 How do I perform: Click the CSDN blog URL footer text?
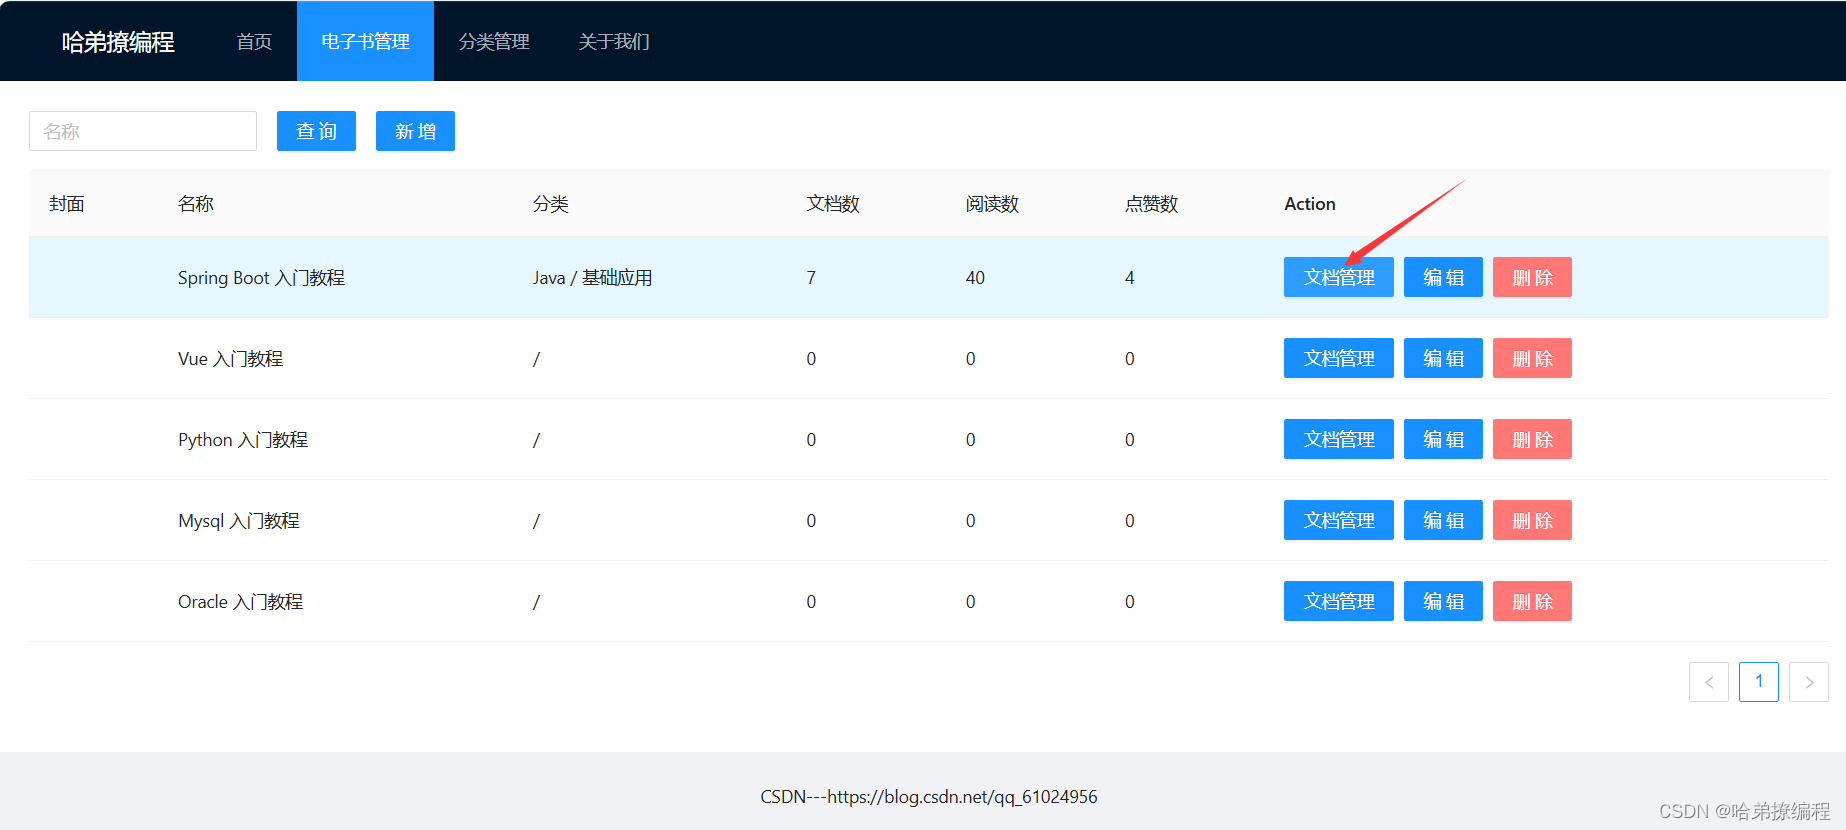coord(929,797)
